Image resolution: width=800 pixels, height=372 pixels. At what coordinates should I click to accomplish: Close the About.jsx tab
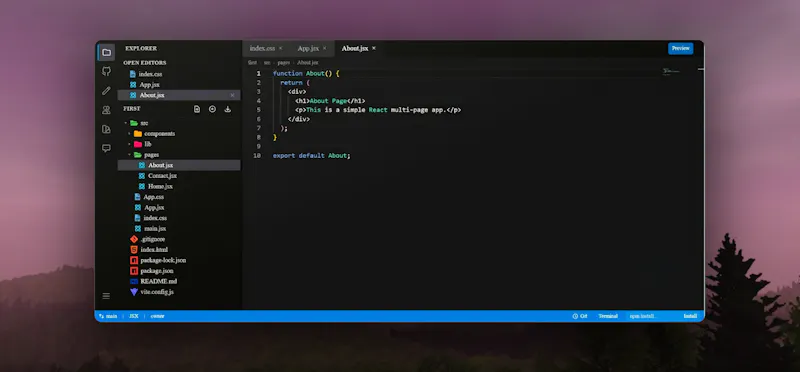point(373,48)
